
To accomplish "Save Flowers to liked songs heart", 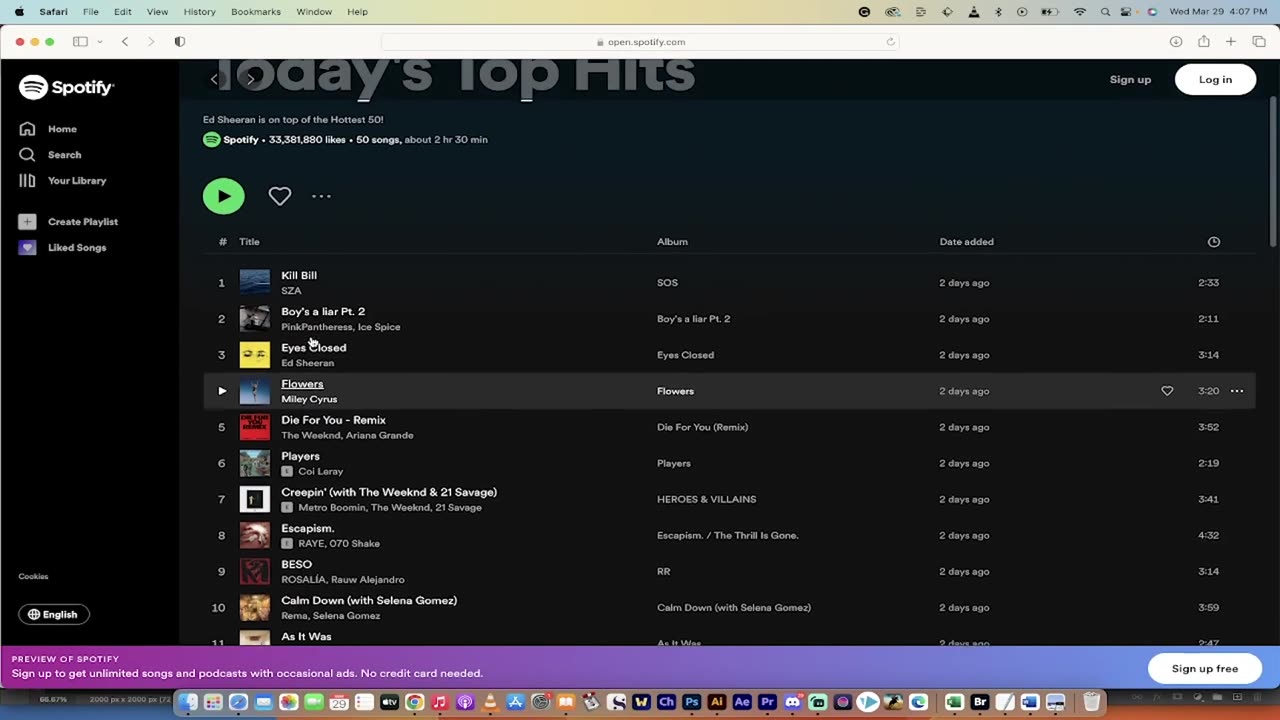I will tap(1167, 391).
